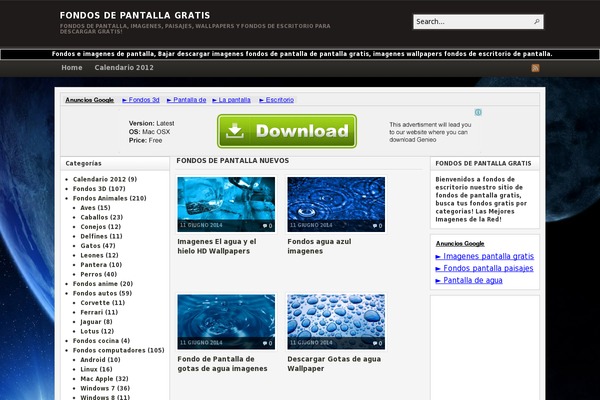Open Fondos computadores (105) category
Image resolution: width=600 pixels, height=400 pixels.
pyautogui.click(x=119, y=351)
